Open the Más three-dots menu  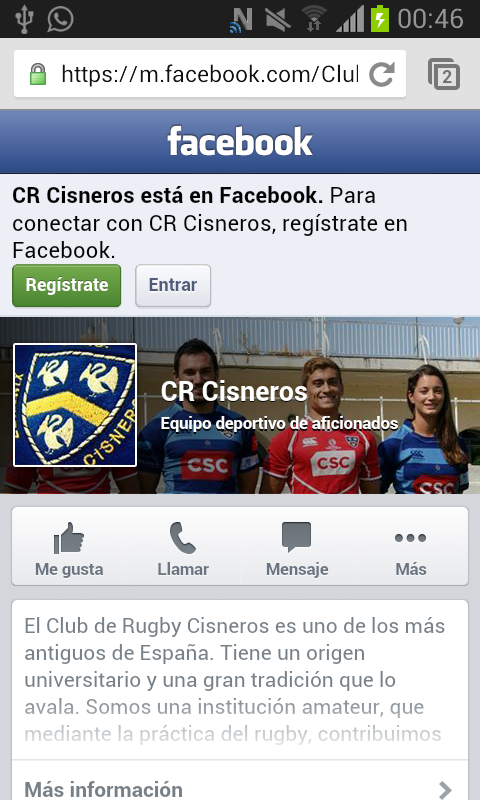click(411, 538)
